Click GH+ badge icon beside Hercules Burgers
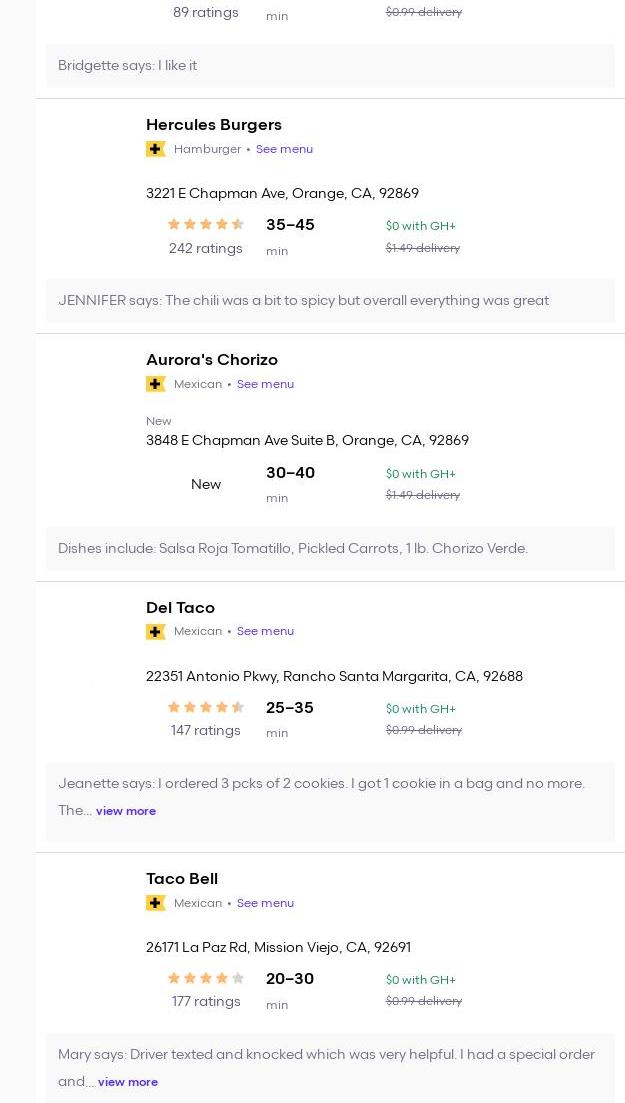 155,149
